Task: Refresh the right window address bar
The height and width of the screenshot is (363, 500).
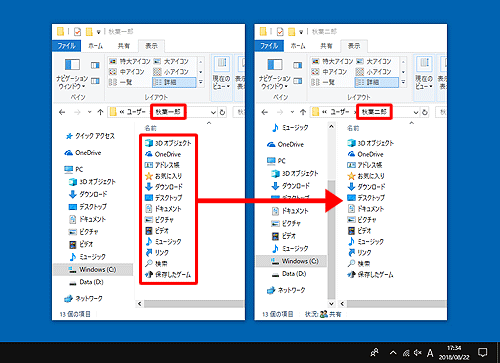Action: coord(425,113)
